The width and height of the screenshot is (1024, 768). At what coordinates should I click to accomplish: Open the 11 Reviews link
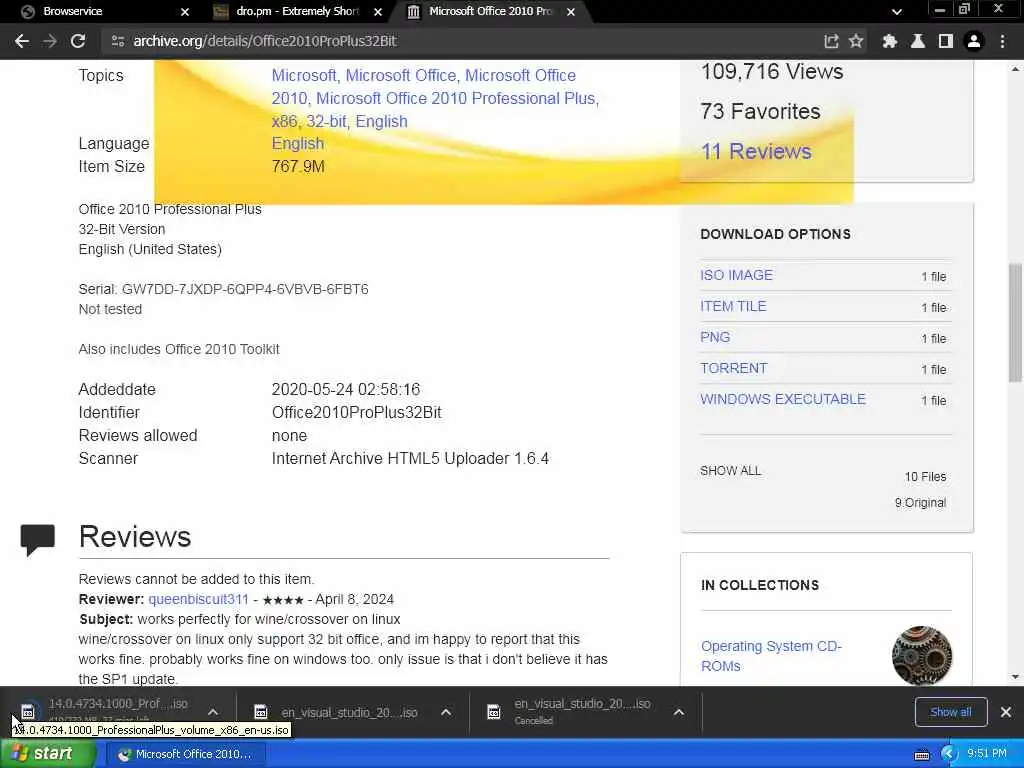tap(756, 152)
